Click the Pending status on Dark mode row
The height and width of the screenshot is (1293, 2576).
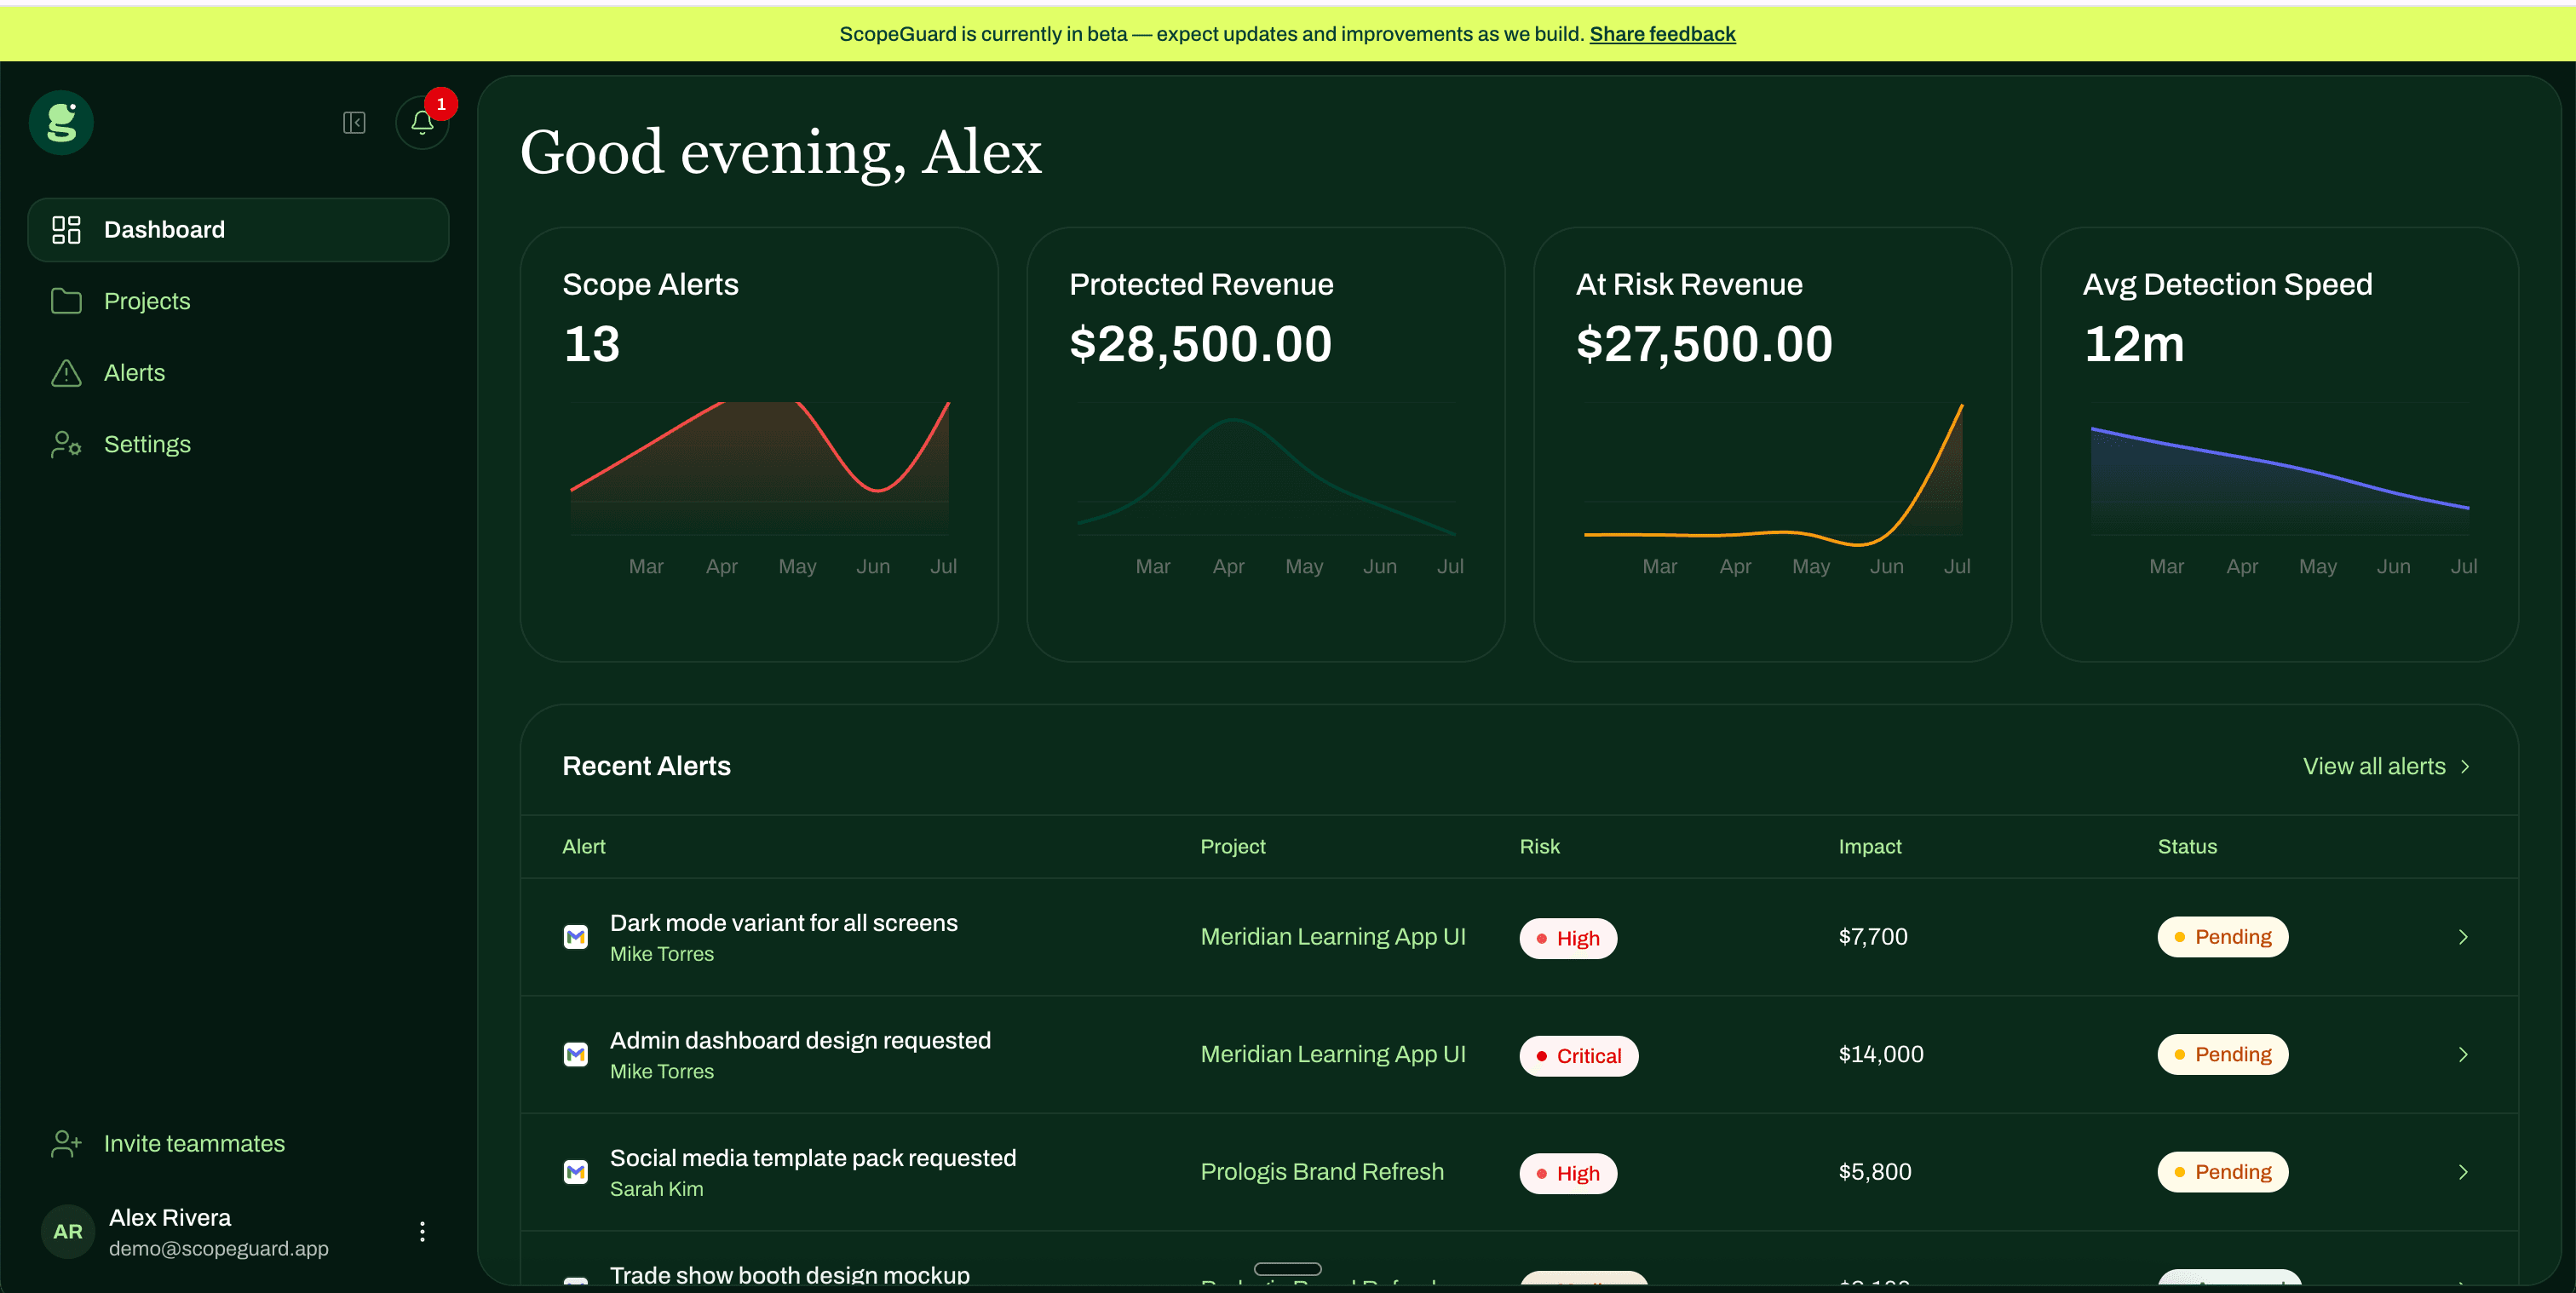pyautogui.click(x=2222, y=937)
